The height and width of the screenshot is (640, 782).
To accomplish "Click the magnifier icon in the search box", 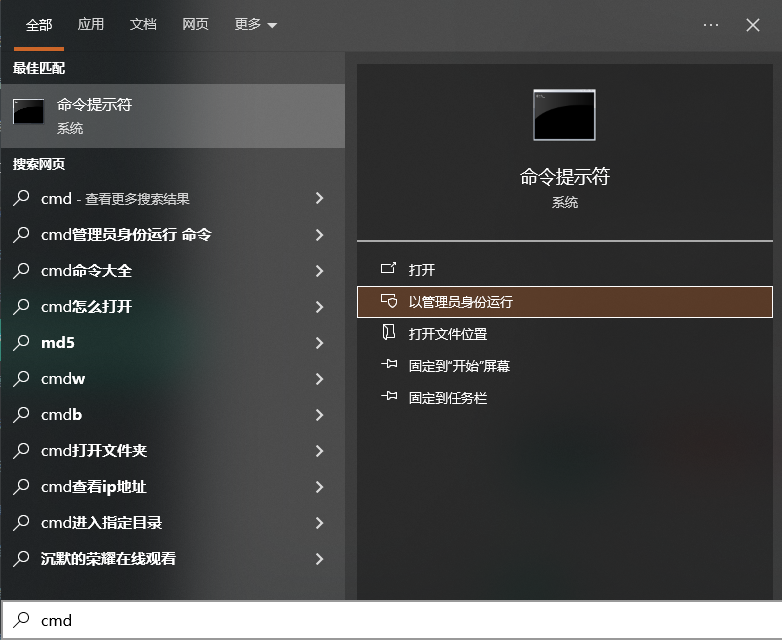I will click(21, 620).
